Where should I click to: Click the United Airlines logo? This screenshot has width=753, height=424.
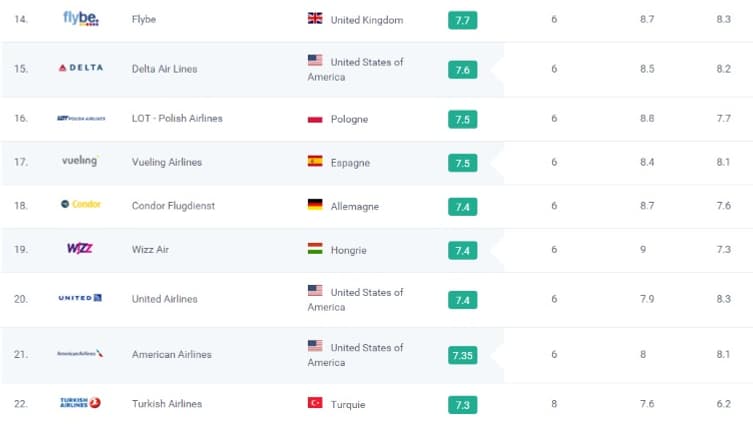tap(80, 298)
